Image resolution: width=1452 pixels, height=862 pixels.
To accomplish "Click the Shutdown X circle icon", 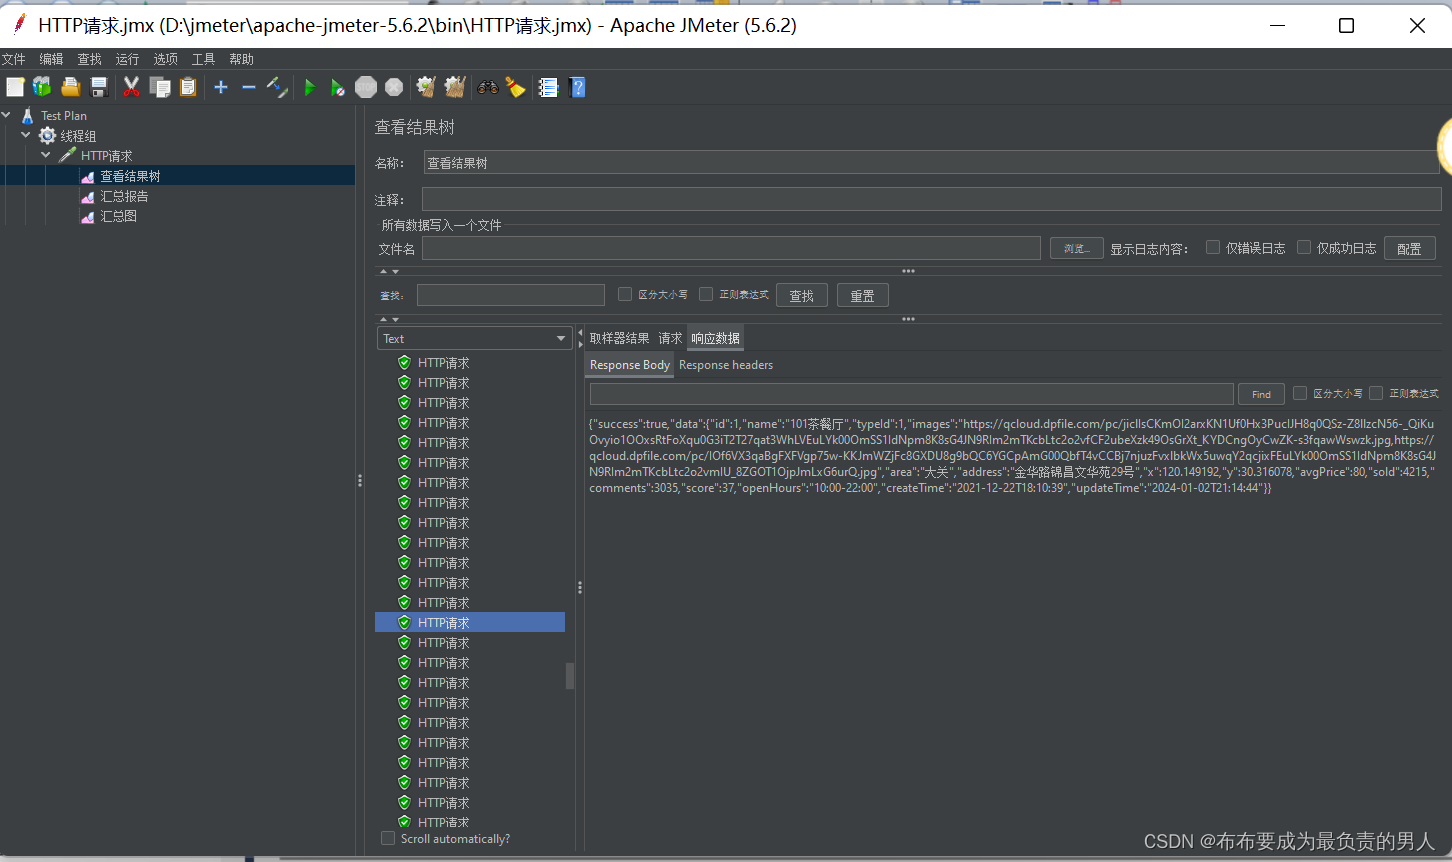I will point(394,87).
